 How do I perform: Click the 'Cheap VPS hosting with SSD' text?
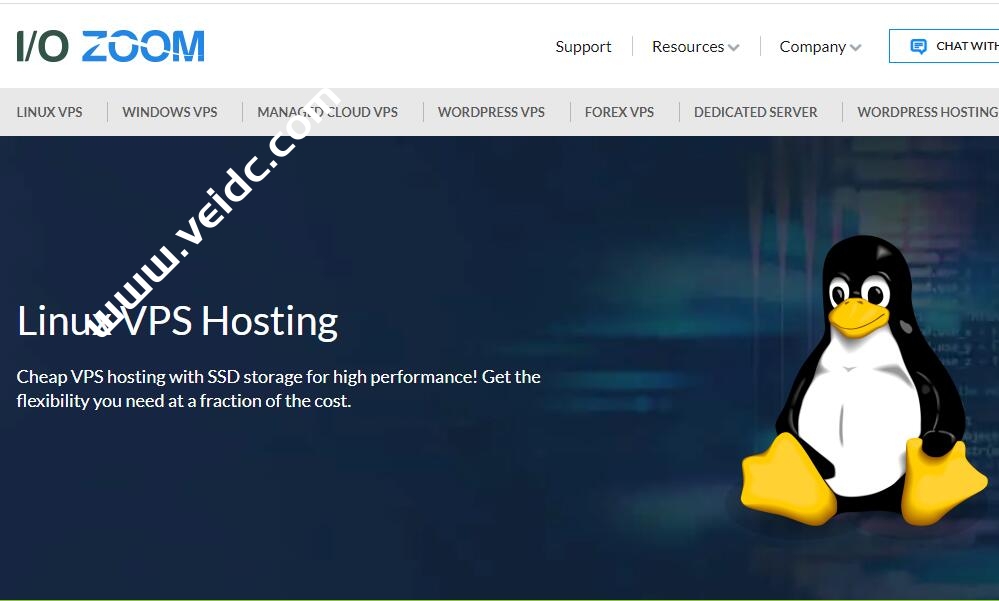click(278, 389)
